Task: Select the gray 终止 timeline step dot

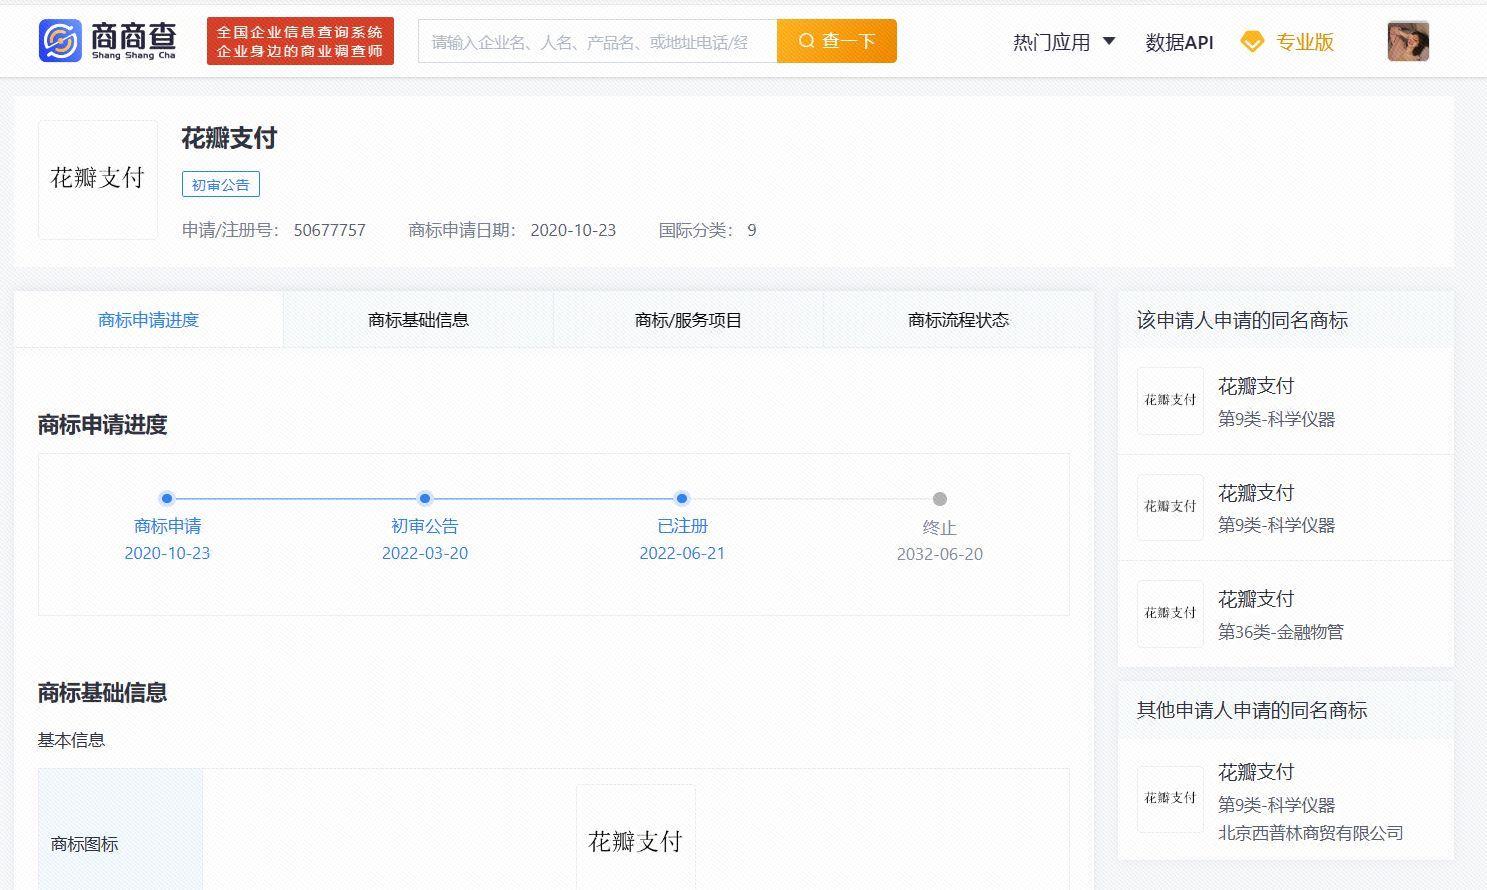Action: [x=940, y=499]
